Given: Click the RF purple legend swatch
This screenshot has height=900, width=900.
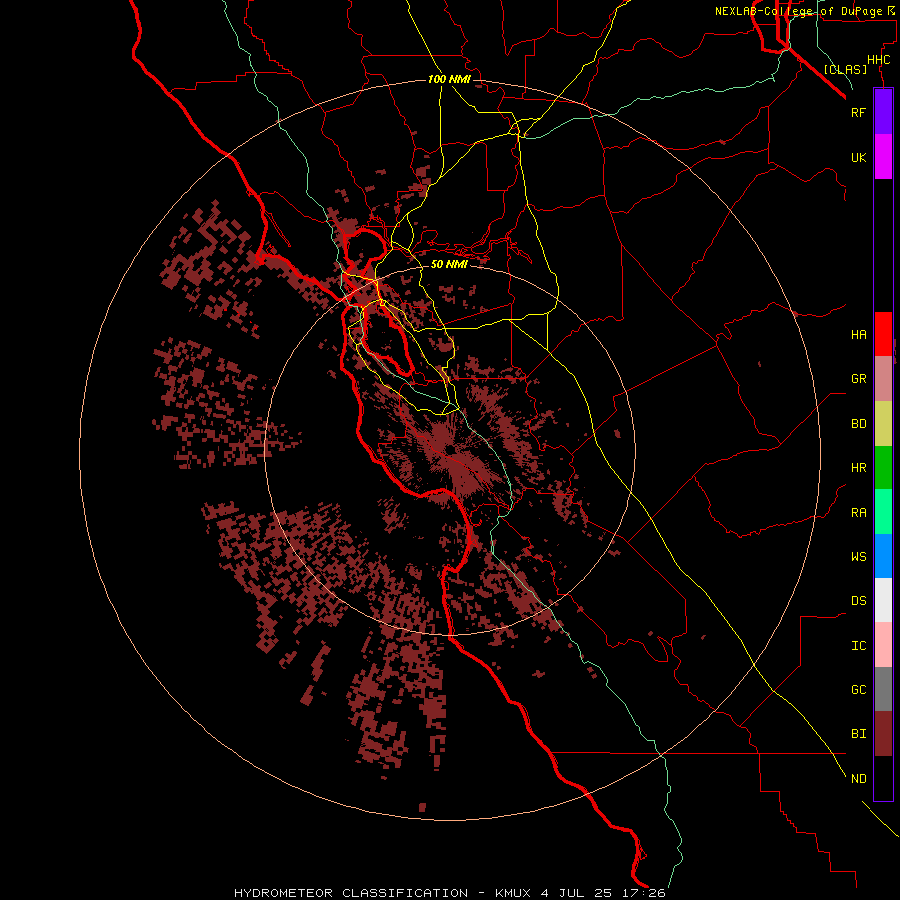Looking at the screenshot, I should (883, 112).
